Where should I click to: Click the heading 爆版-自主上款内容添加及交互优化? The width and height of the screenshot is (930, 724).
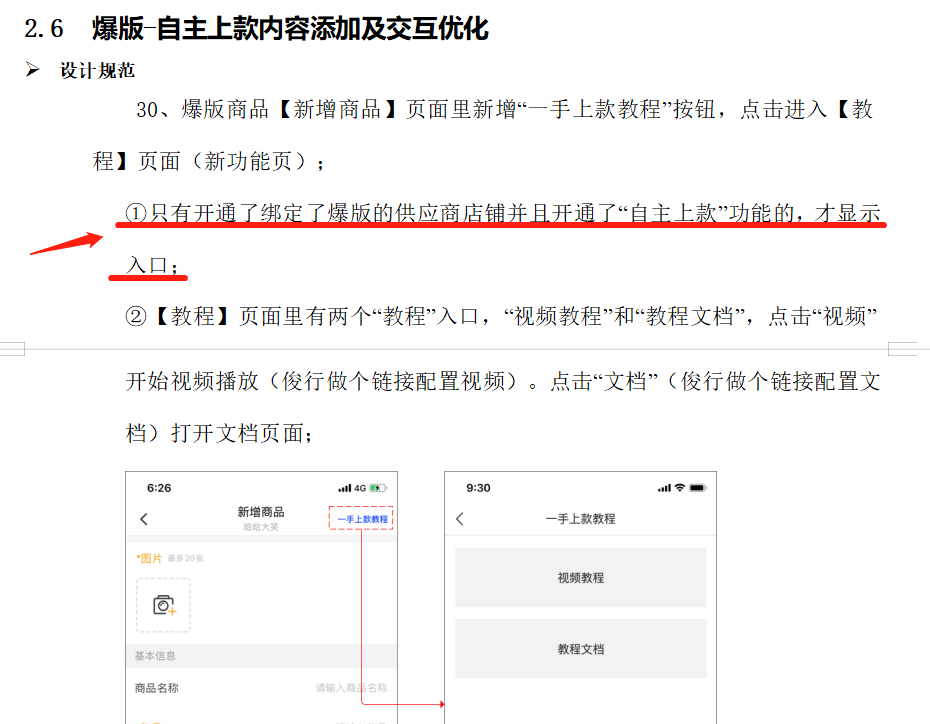point(290,28)
